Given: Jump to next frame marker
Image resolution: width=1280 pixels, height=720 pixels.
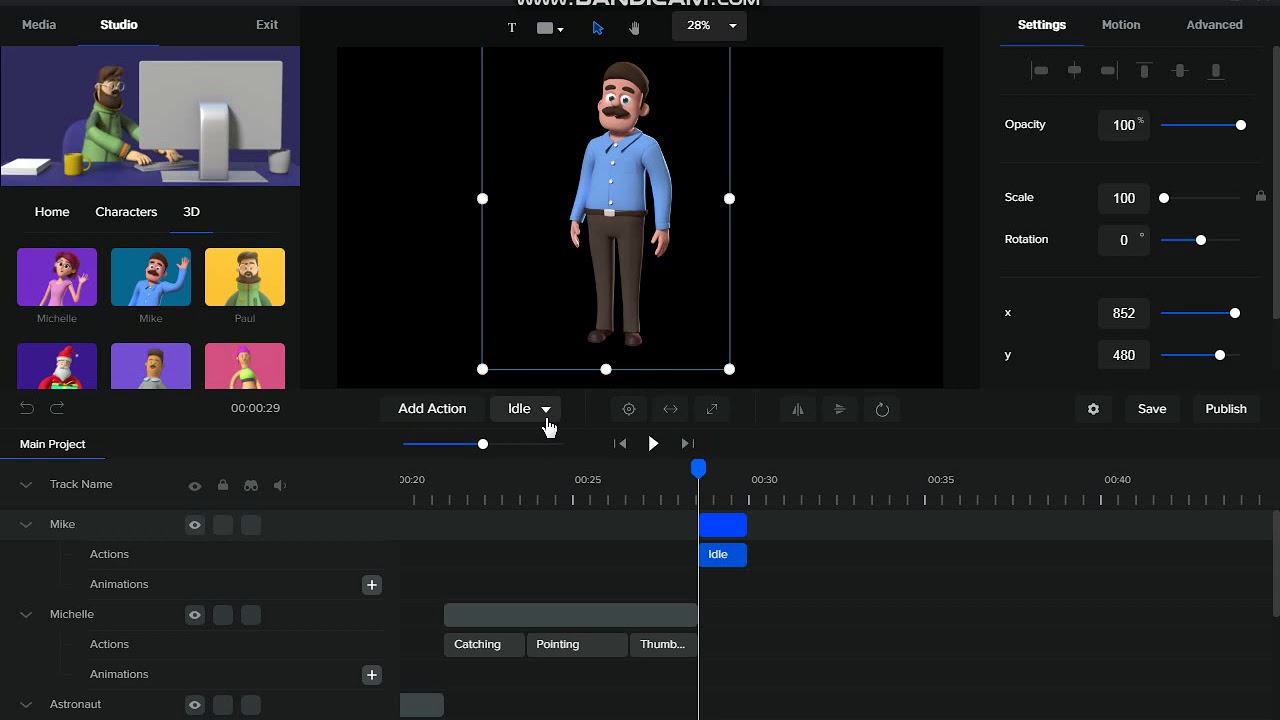Looking at the screenshot, I should pyautogui.click(x=687, y=443).
